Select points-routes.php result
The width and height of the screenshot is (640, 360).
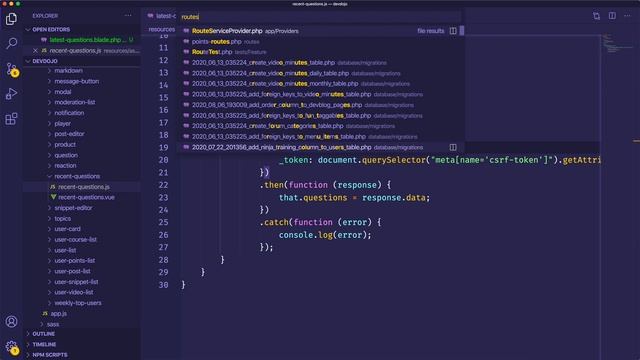320,42
